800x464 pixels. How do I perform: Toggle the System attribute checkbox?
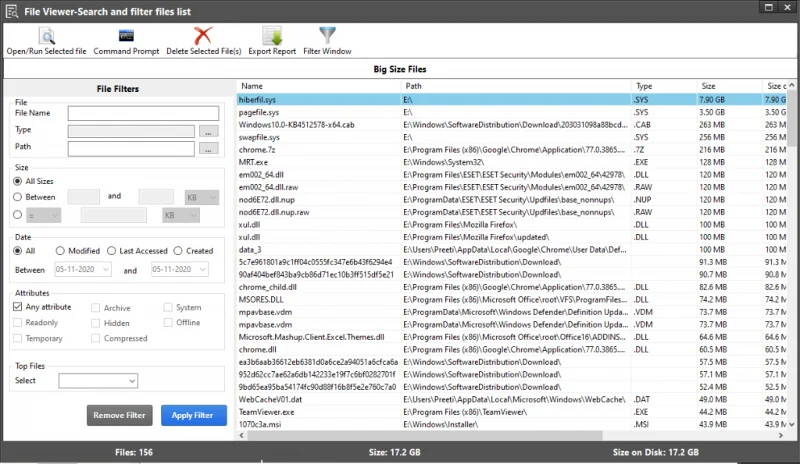pyautogui.click(x=168, y=307)
